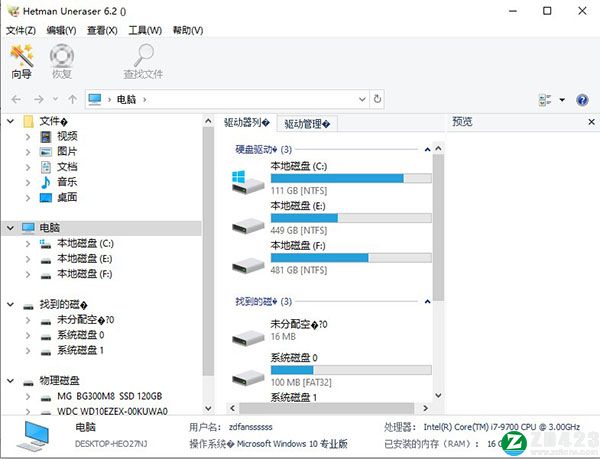Close the 预览 preview panel
600x459 pixels.
(x=592, y=122)
